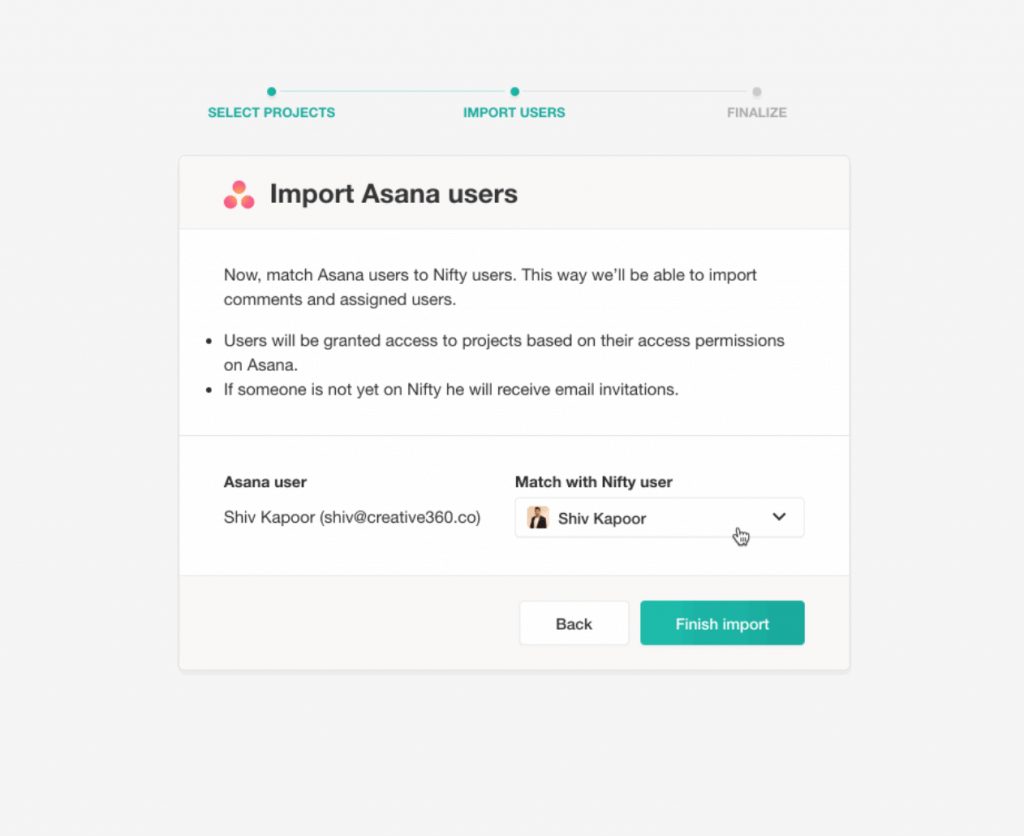The height and width of the screenshot is (836, 1024).
Task: Click the Match with Nifty user label
Action: (x=593, y=482)
